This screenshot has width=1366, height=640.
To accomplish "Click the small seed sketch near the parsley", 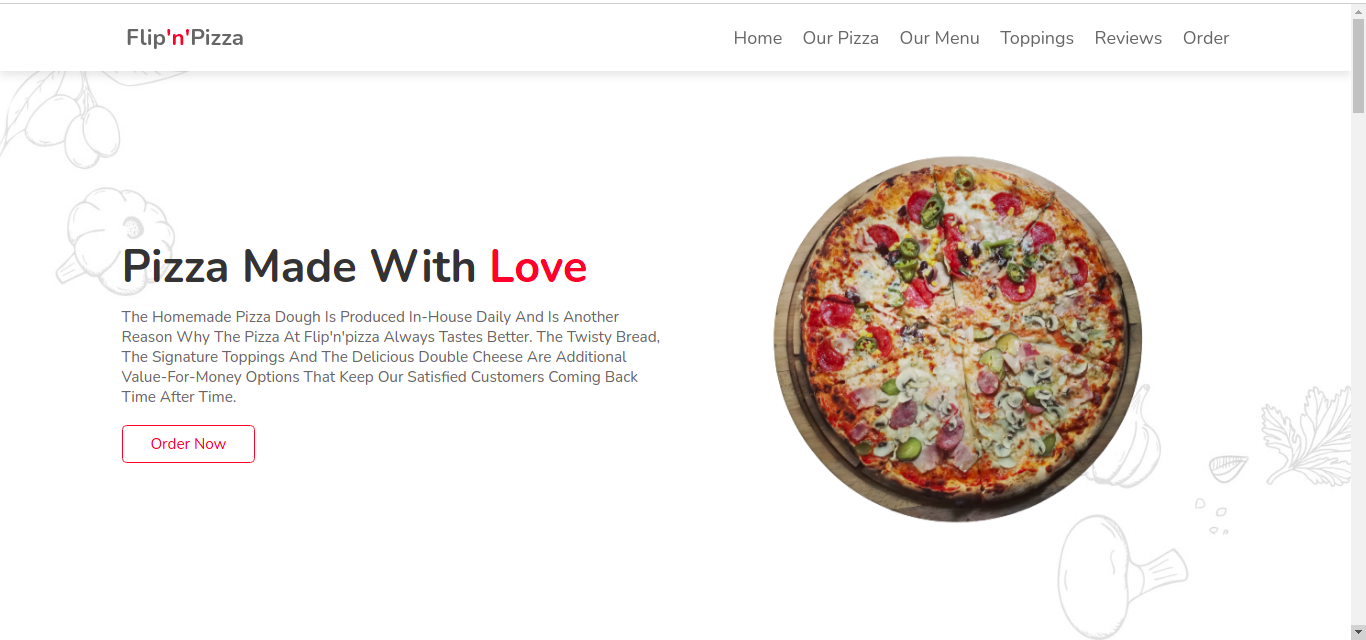I will click(1228, 467).
